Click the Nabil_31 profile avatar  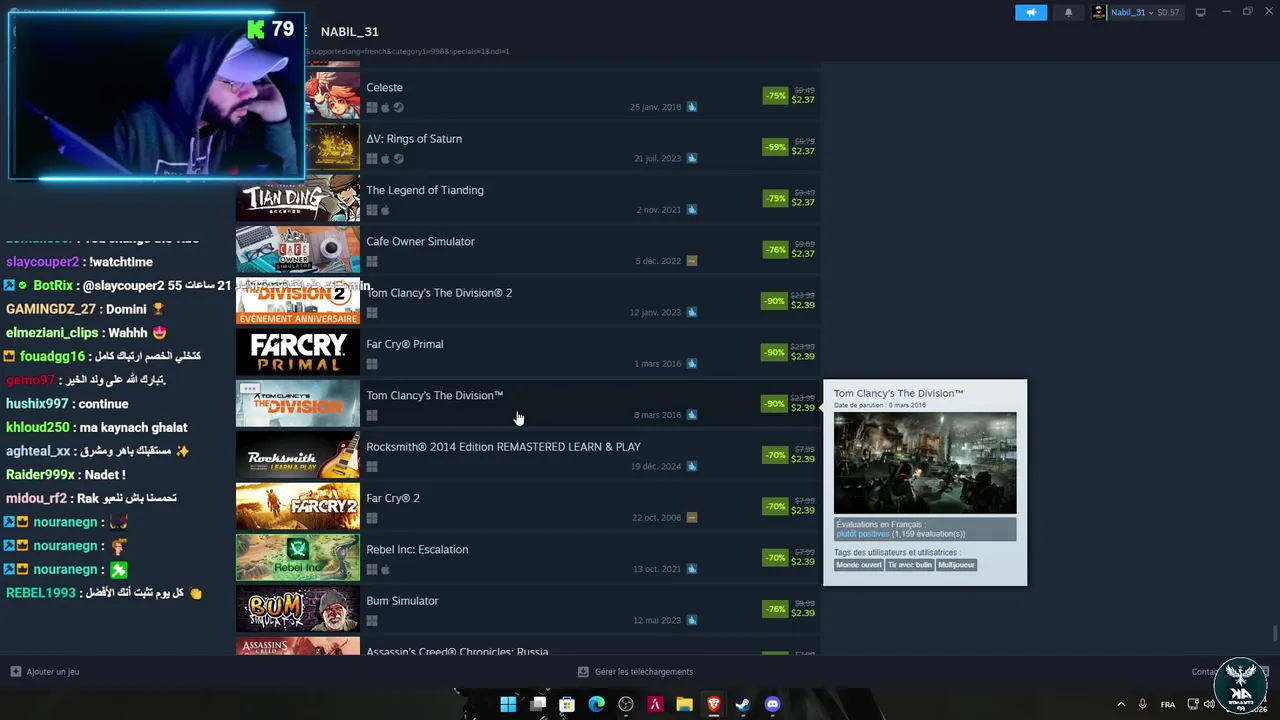click(x=1100, y=12)
